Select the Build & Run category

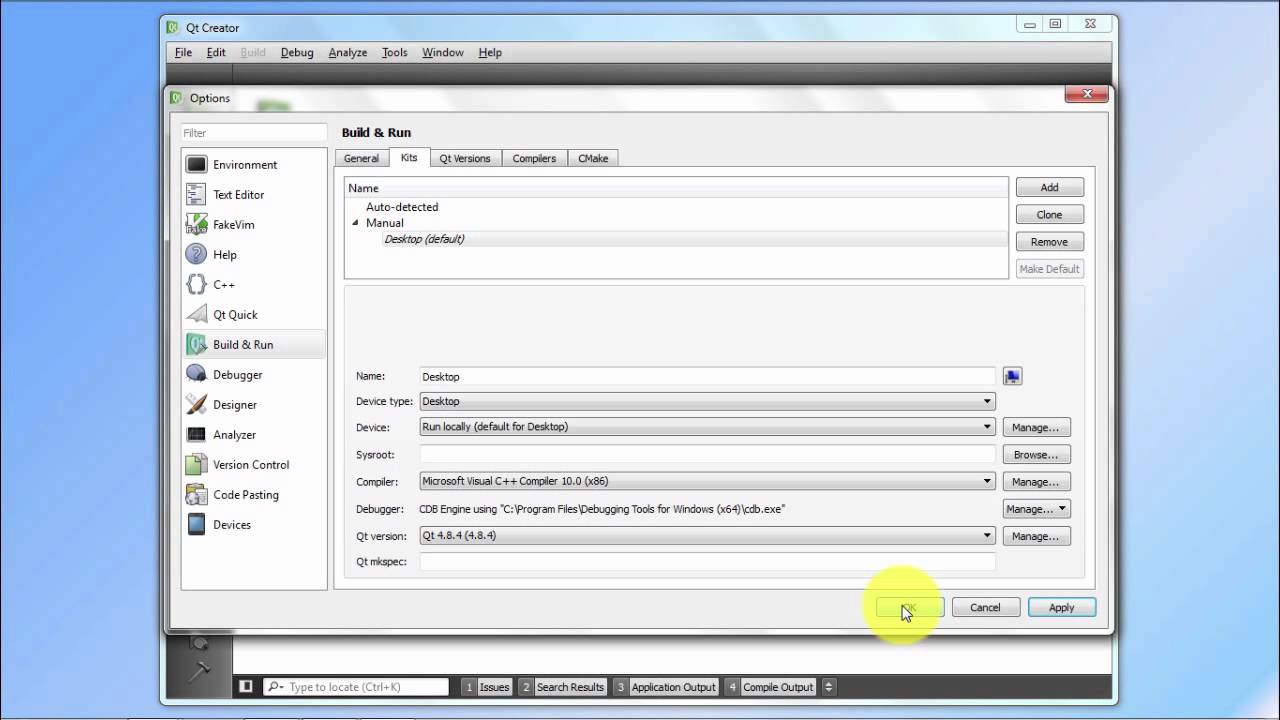[254, 345]
